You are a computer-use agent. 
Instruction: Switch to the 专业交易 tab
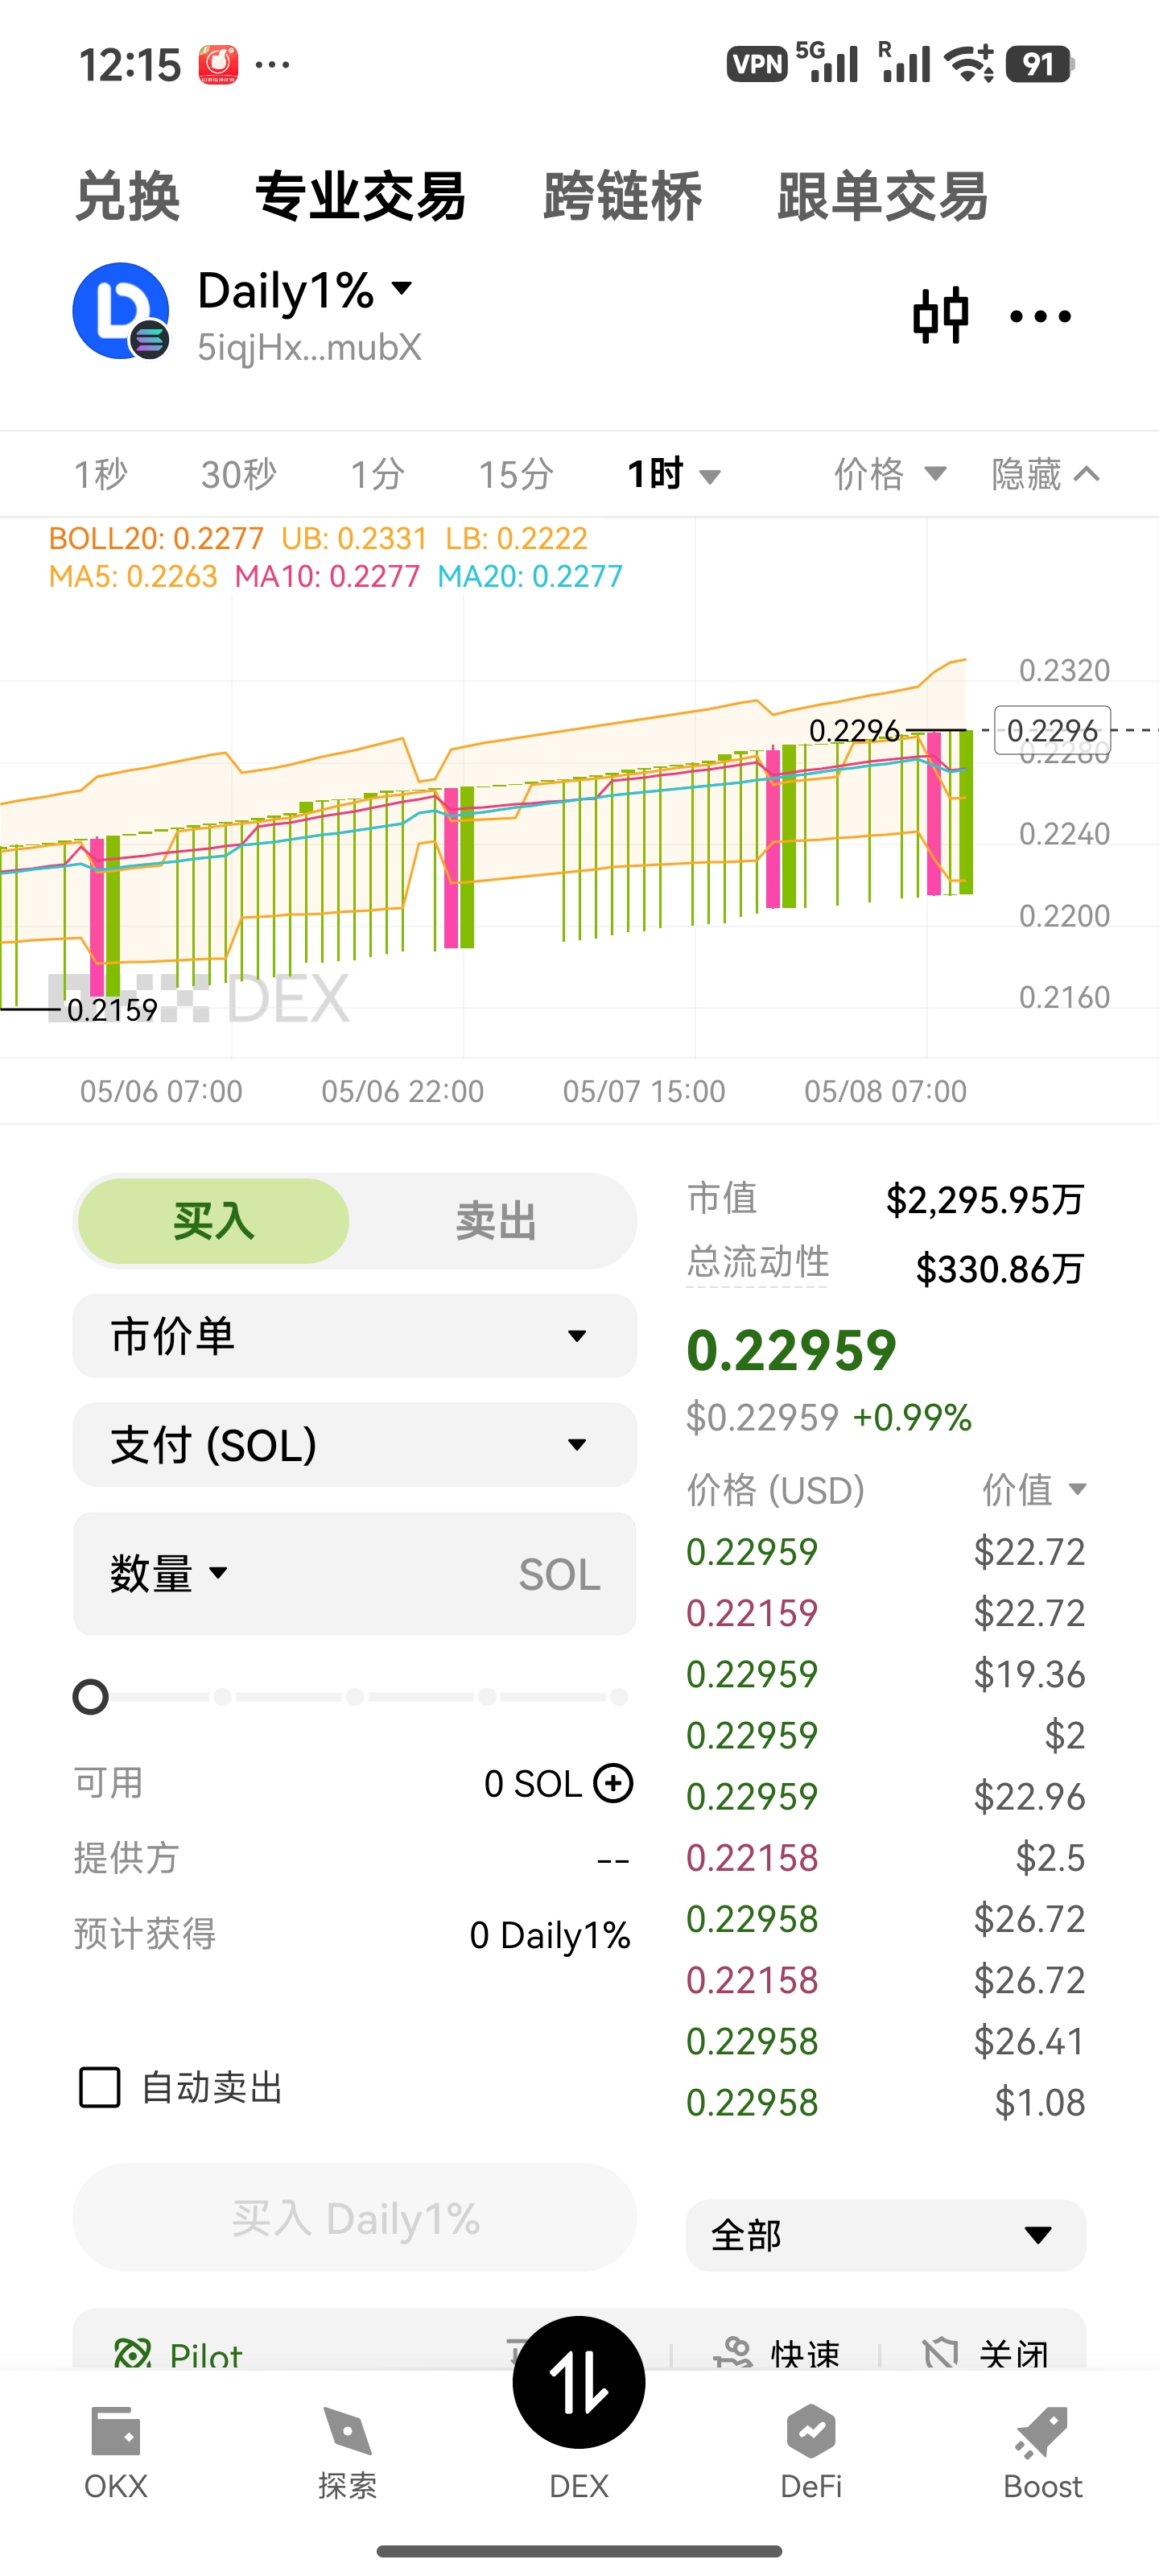pos(360,196)
